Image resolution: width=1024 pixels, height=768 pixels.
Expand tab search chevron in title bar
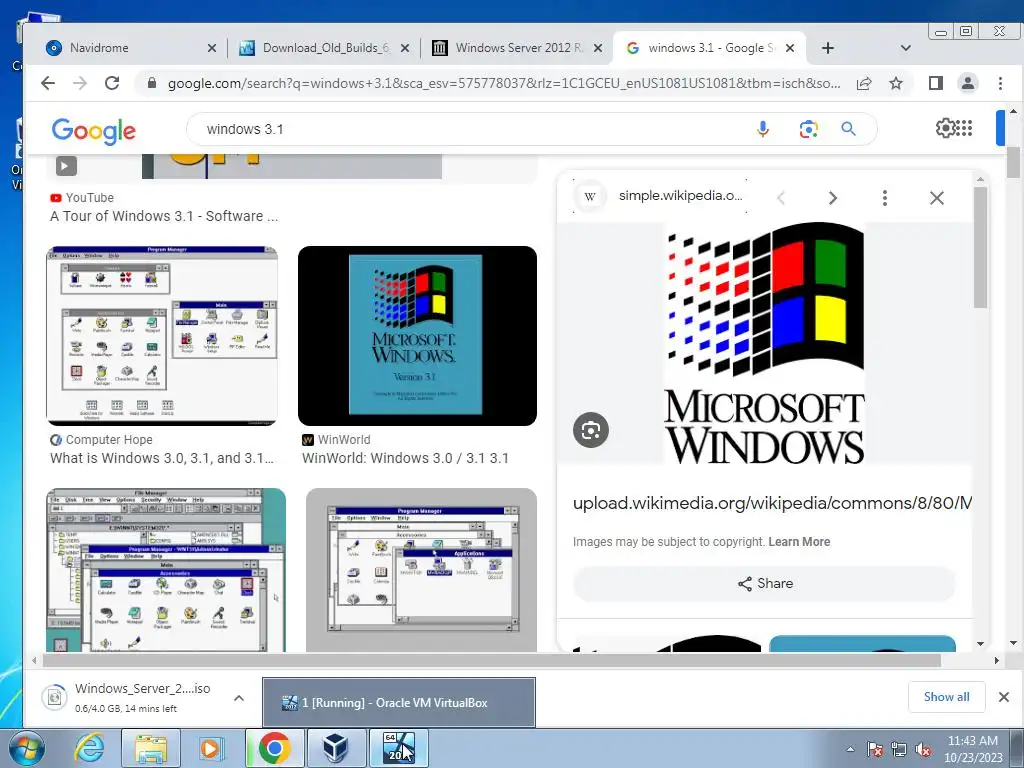[905, 48]
